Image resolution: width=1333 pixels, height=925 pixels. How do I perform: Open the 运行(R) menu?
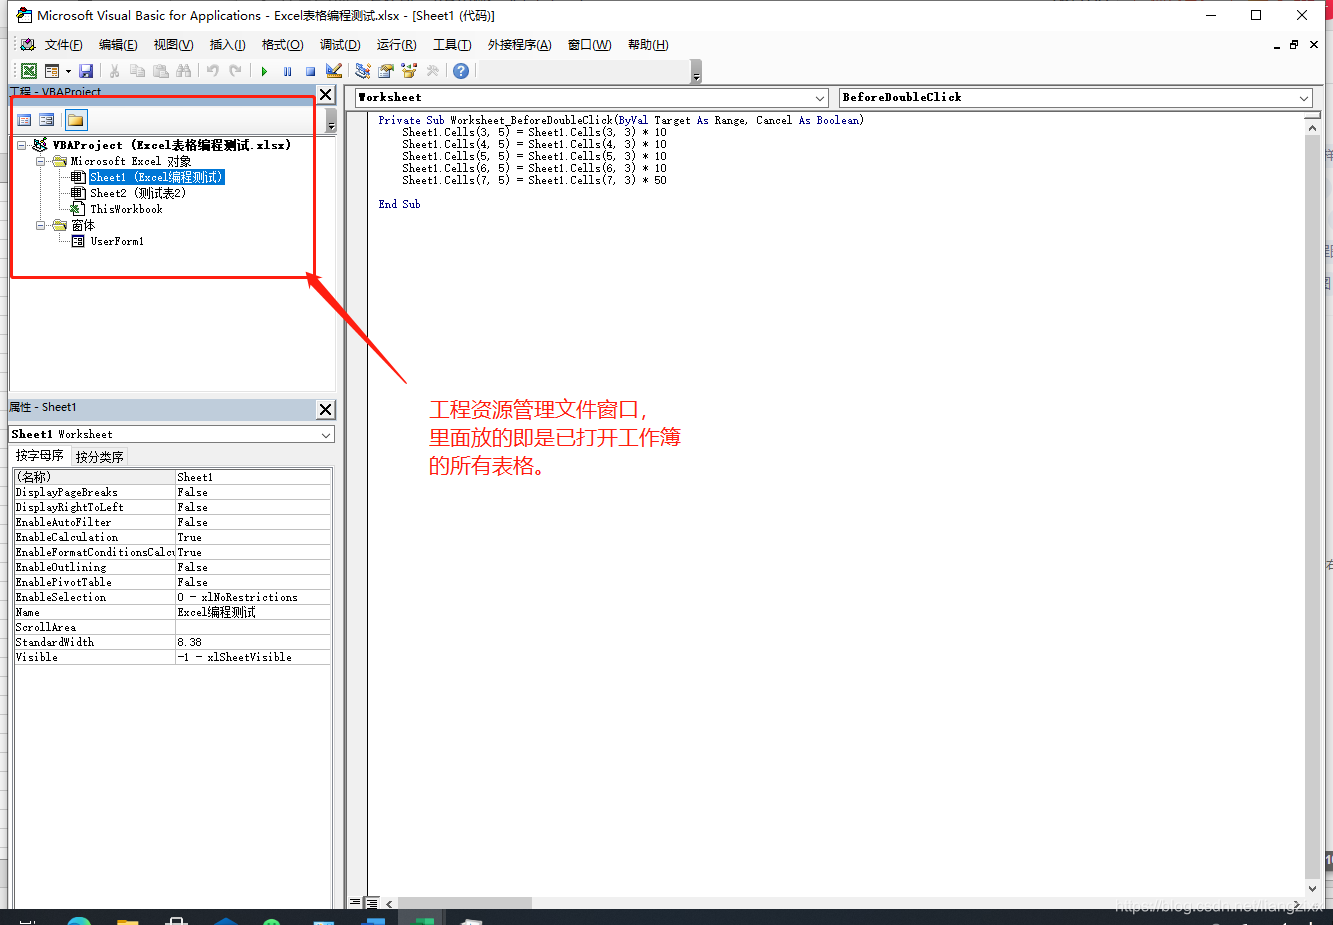pyautogui.click(x=396, y=45)
